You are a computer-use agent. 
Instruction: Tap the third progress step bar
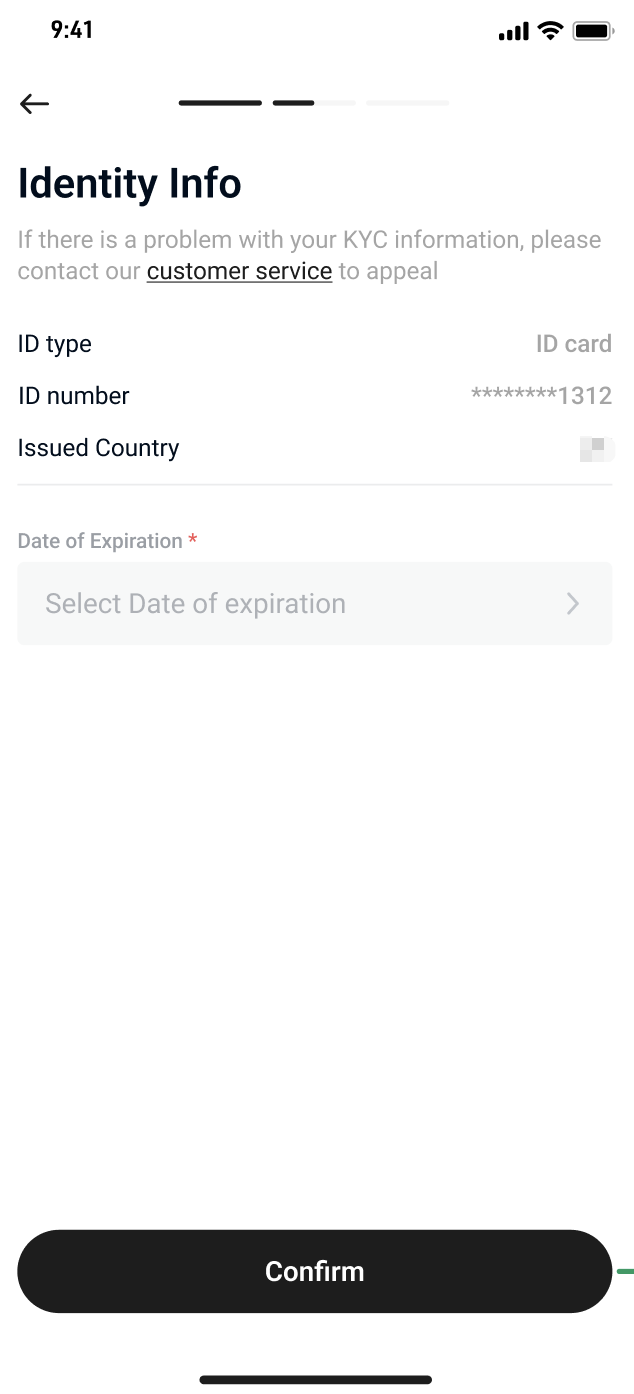click(x=336, y=103)
